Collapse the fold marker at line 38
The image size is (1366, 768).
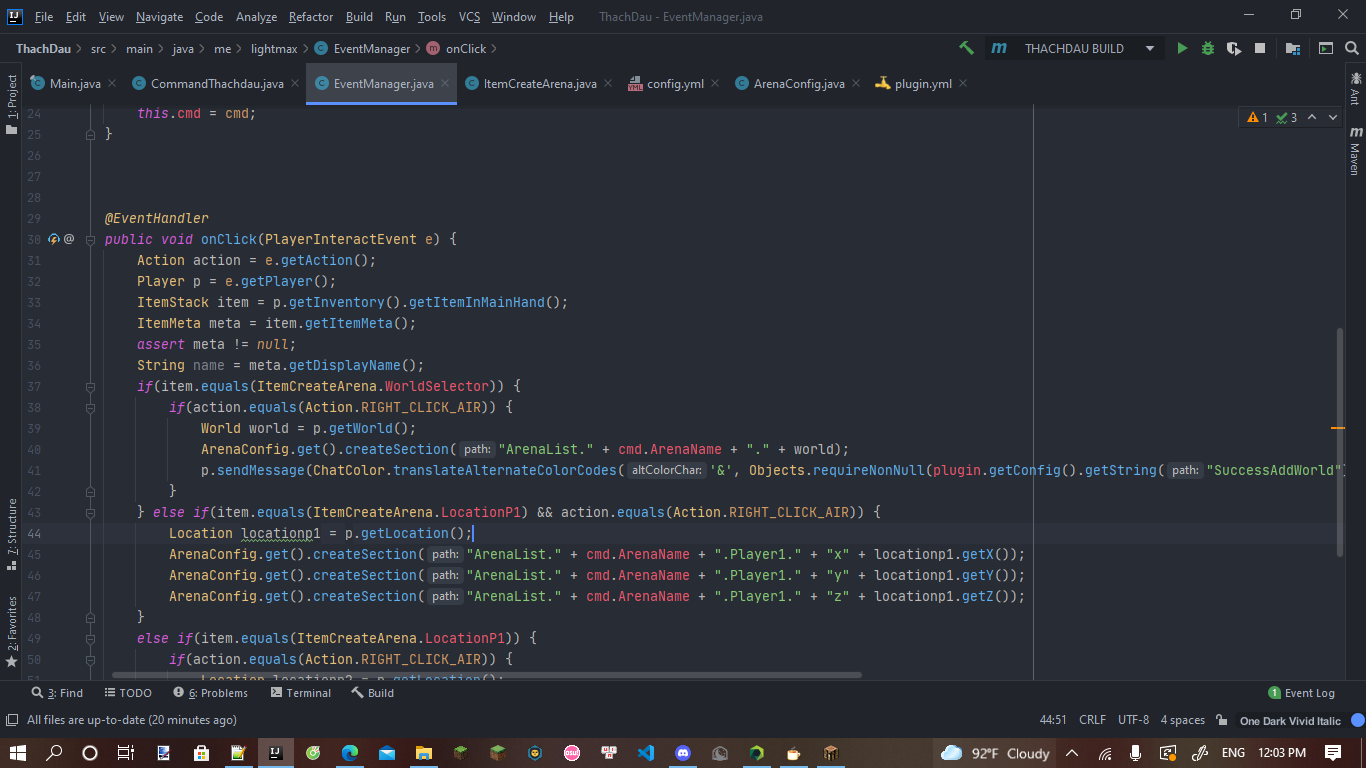[x=90, y=407]
